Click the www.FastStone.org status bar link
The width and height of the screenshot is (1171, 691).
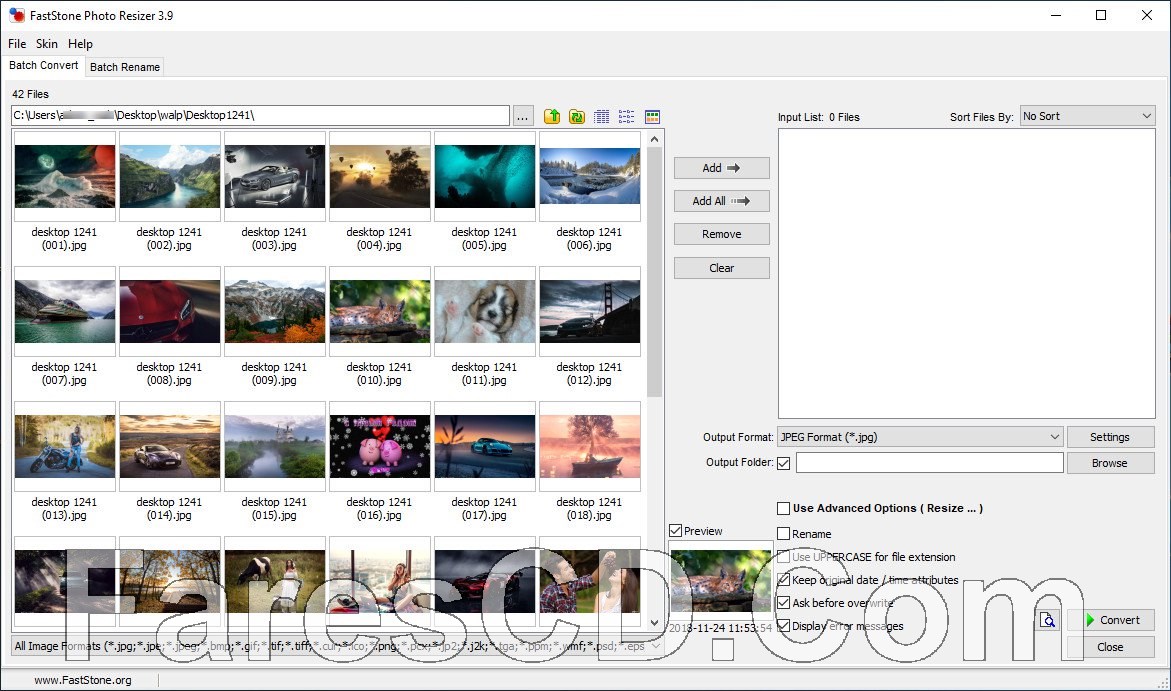(83, 680)
